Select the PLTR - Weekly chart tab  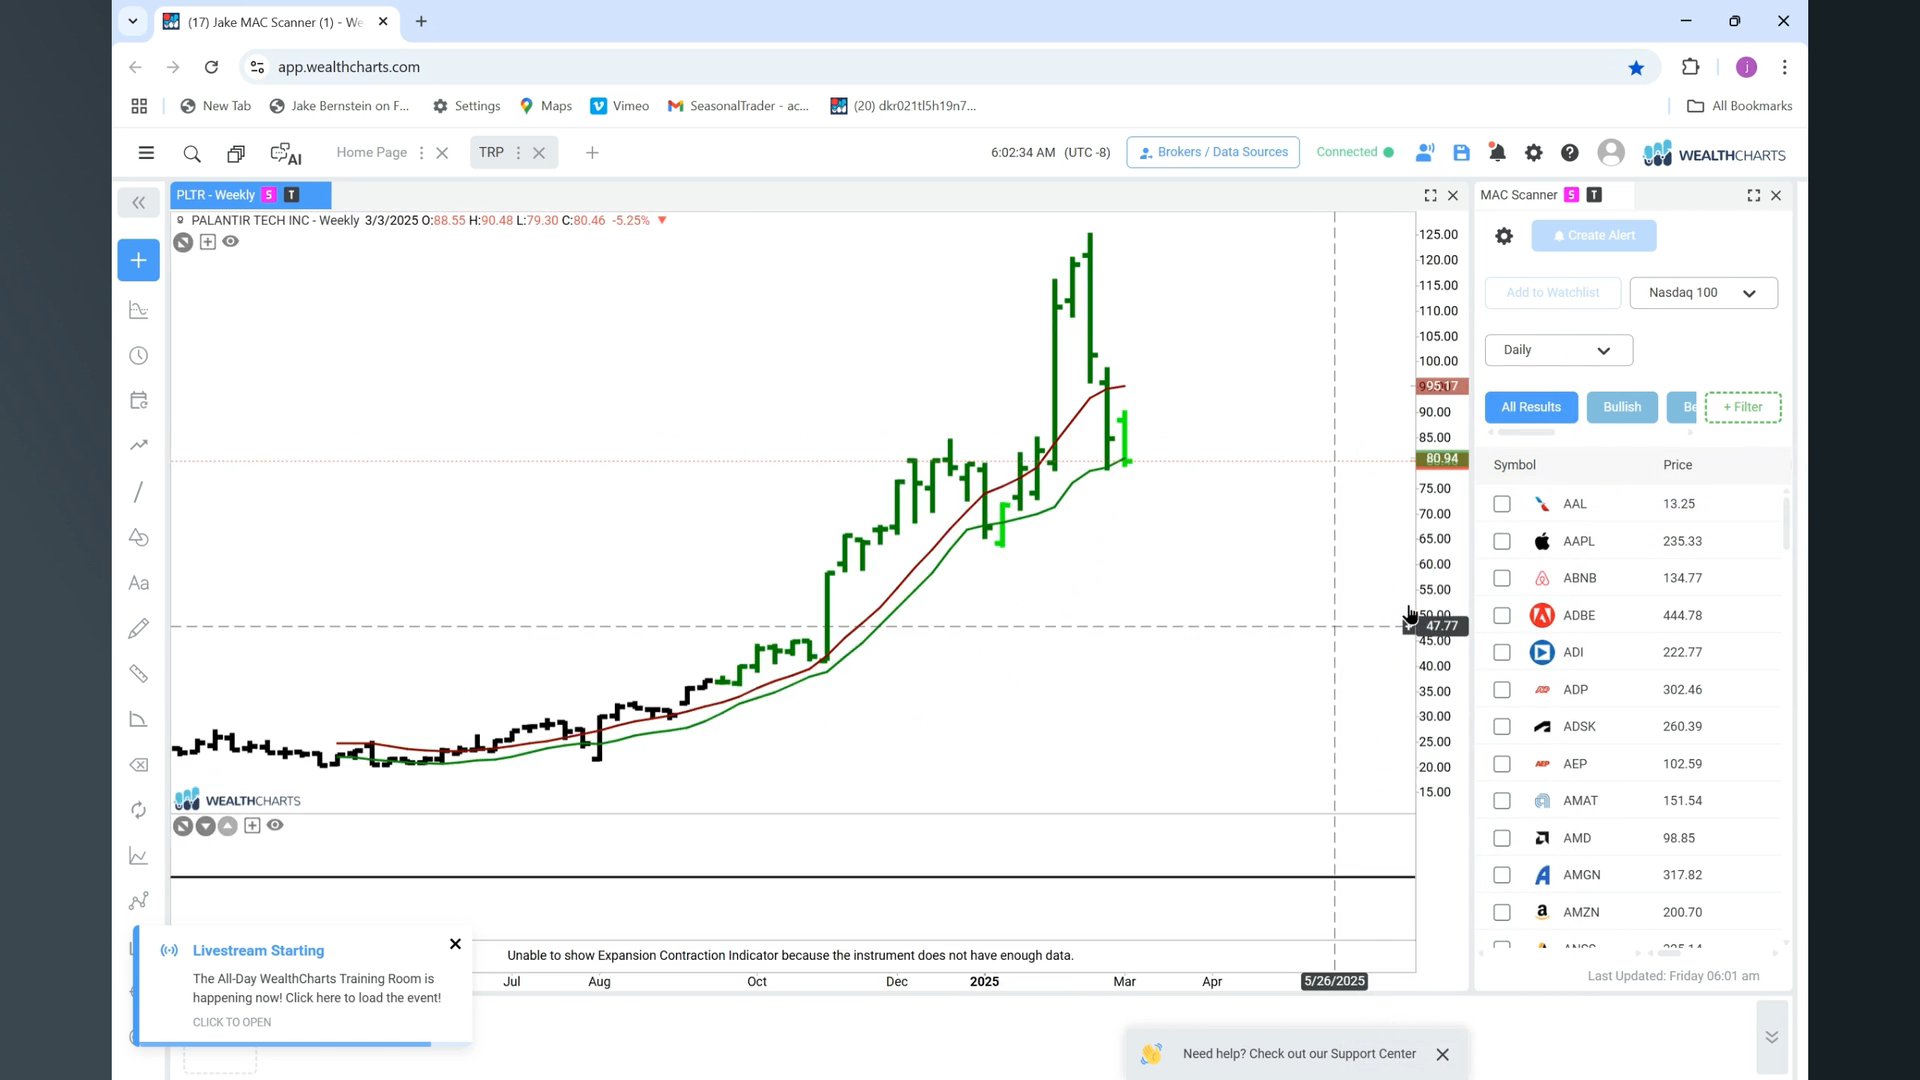click(215, 195)
